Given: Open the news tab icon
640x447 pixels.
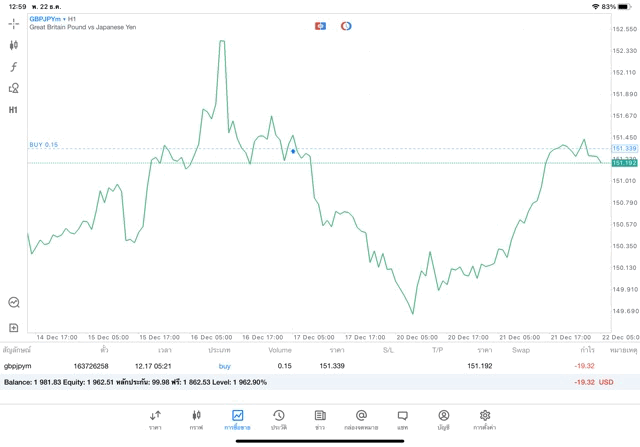Looking at the screenshot, I should pos(320,415).
